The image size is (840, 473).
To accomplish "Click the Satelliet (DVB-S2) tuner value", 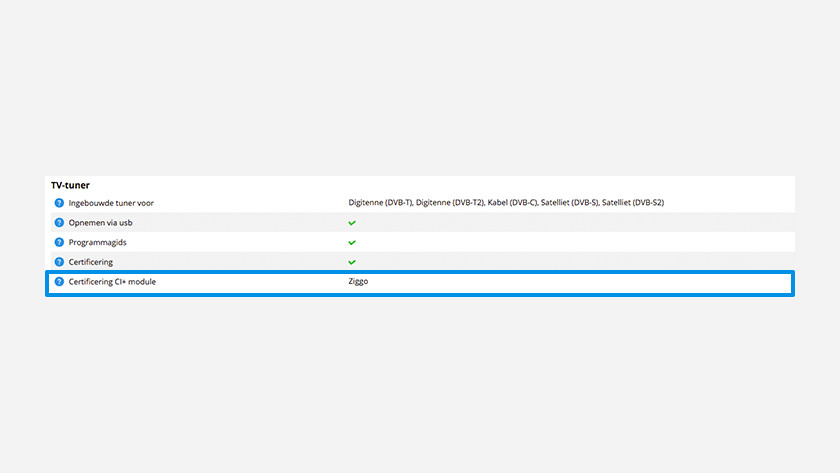I will click(634, 203).
